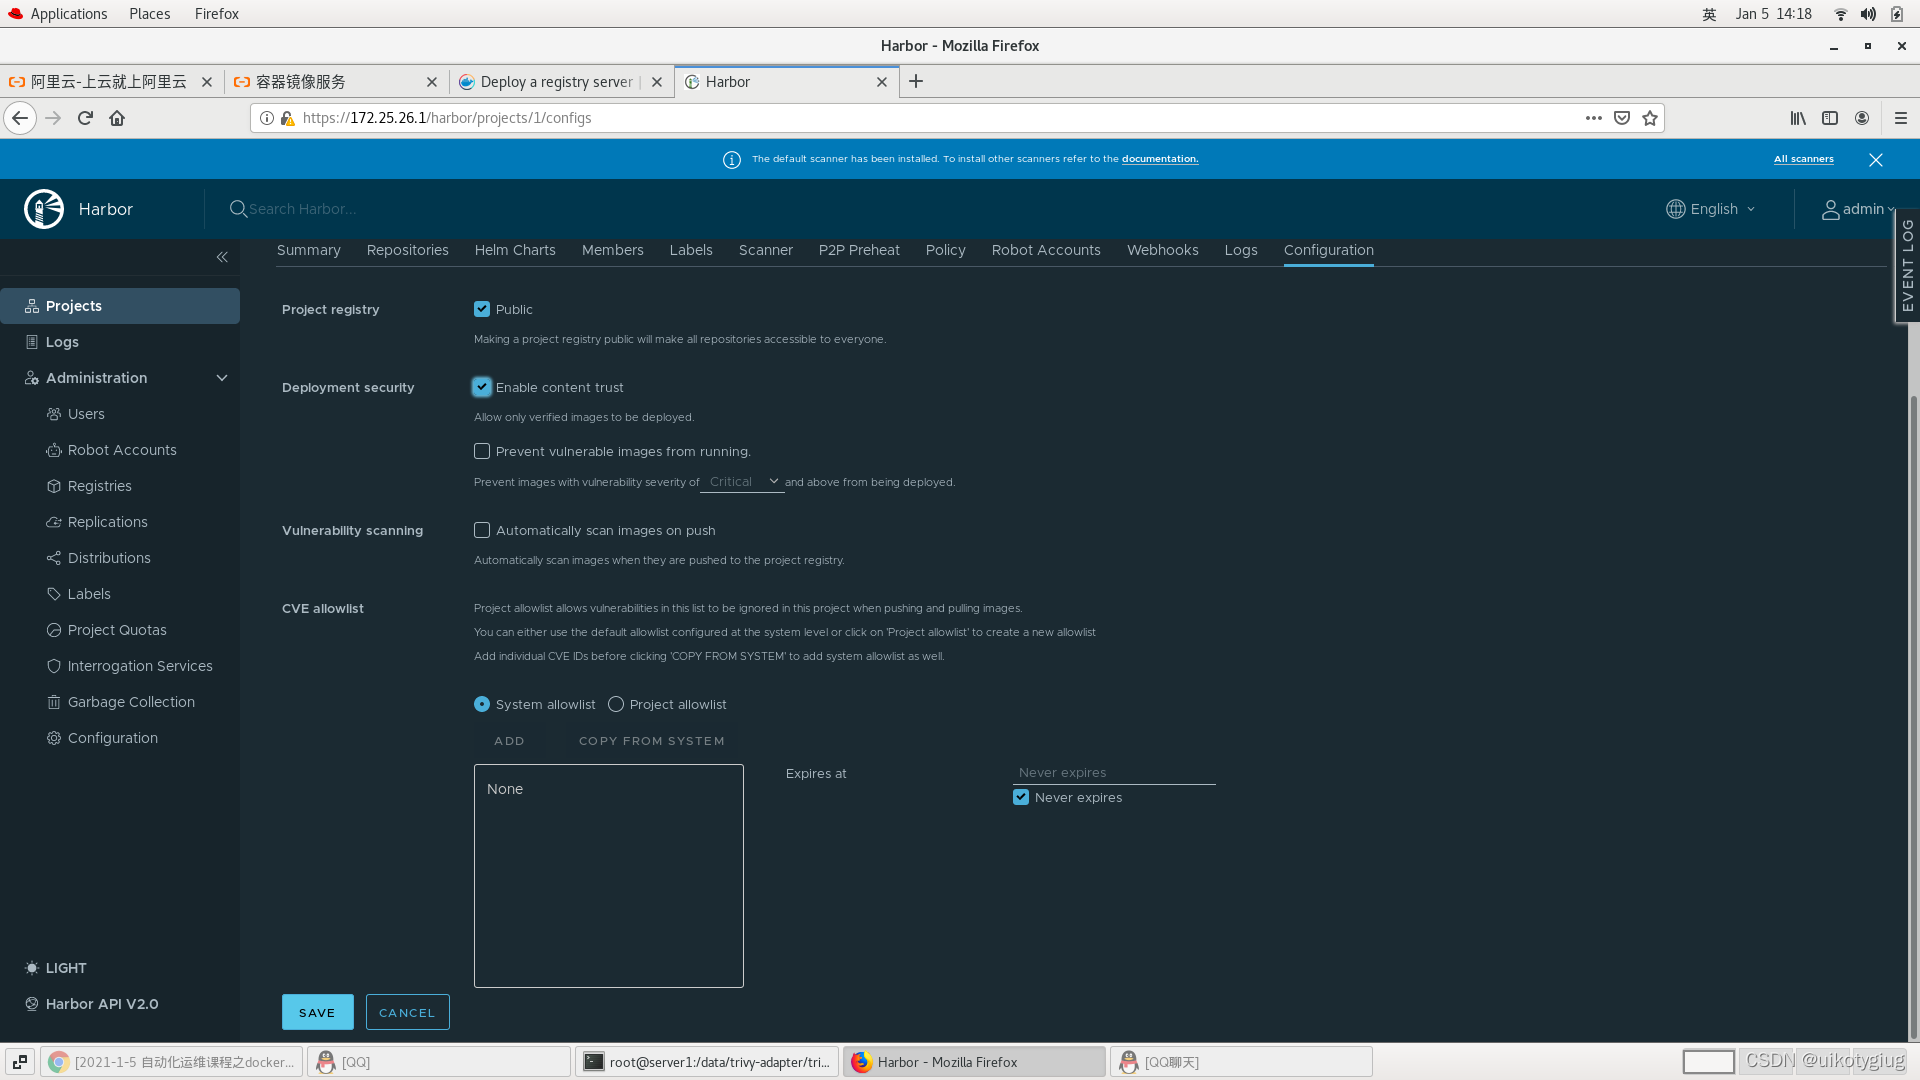
Task: Click the documentation link in banner
Action: (1160, 159)
